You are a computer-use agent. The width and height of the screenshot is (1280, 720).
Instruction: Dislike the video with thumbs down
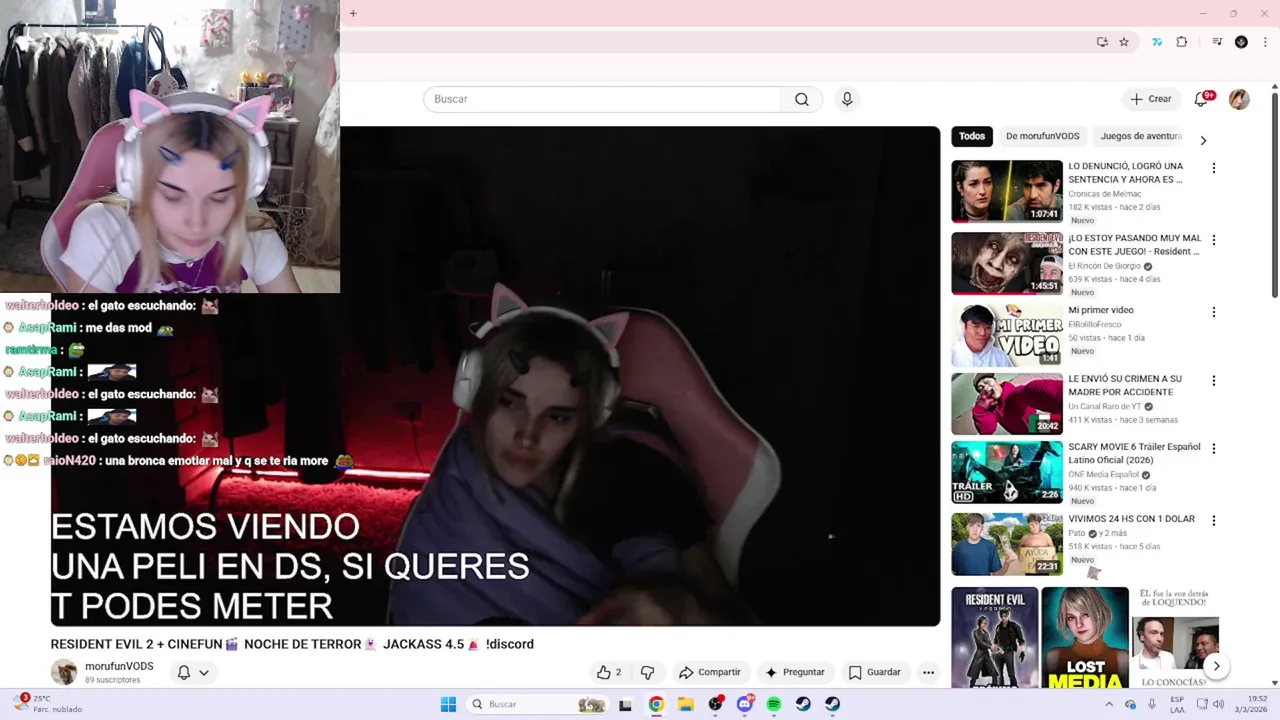pos(647,672)
